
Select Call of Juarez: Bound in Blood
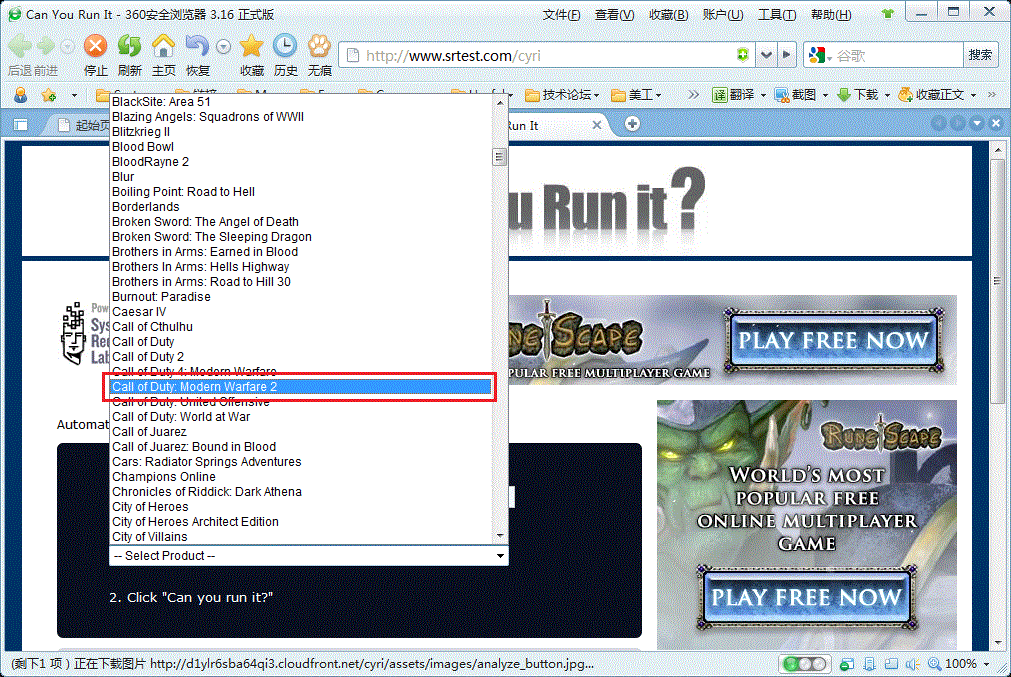point(300,447)
